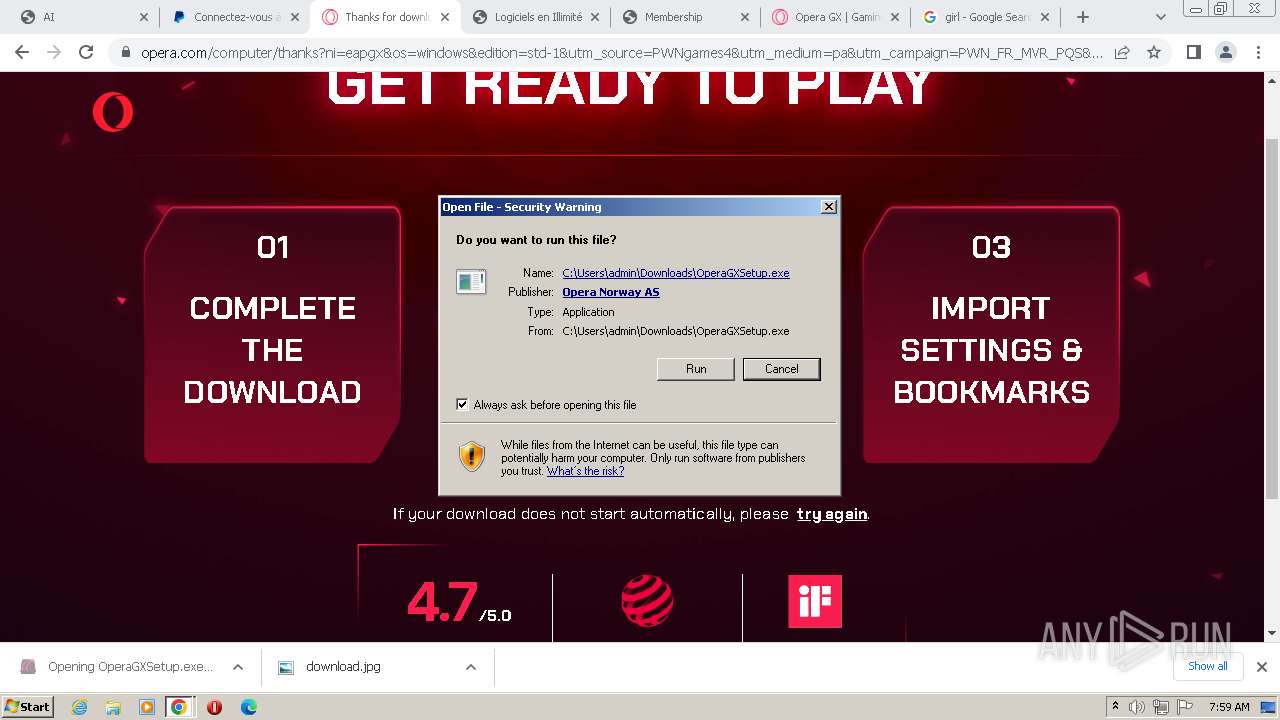The height and width of the screenshot is (720, 1280).
Task: Open the media player taskbar icon
Action: (147, 707)
